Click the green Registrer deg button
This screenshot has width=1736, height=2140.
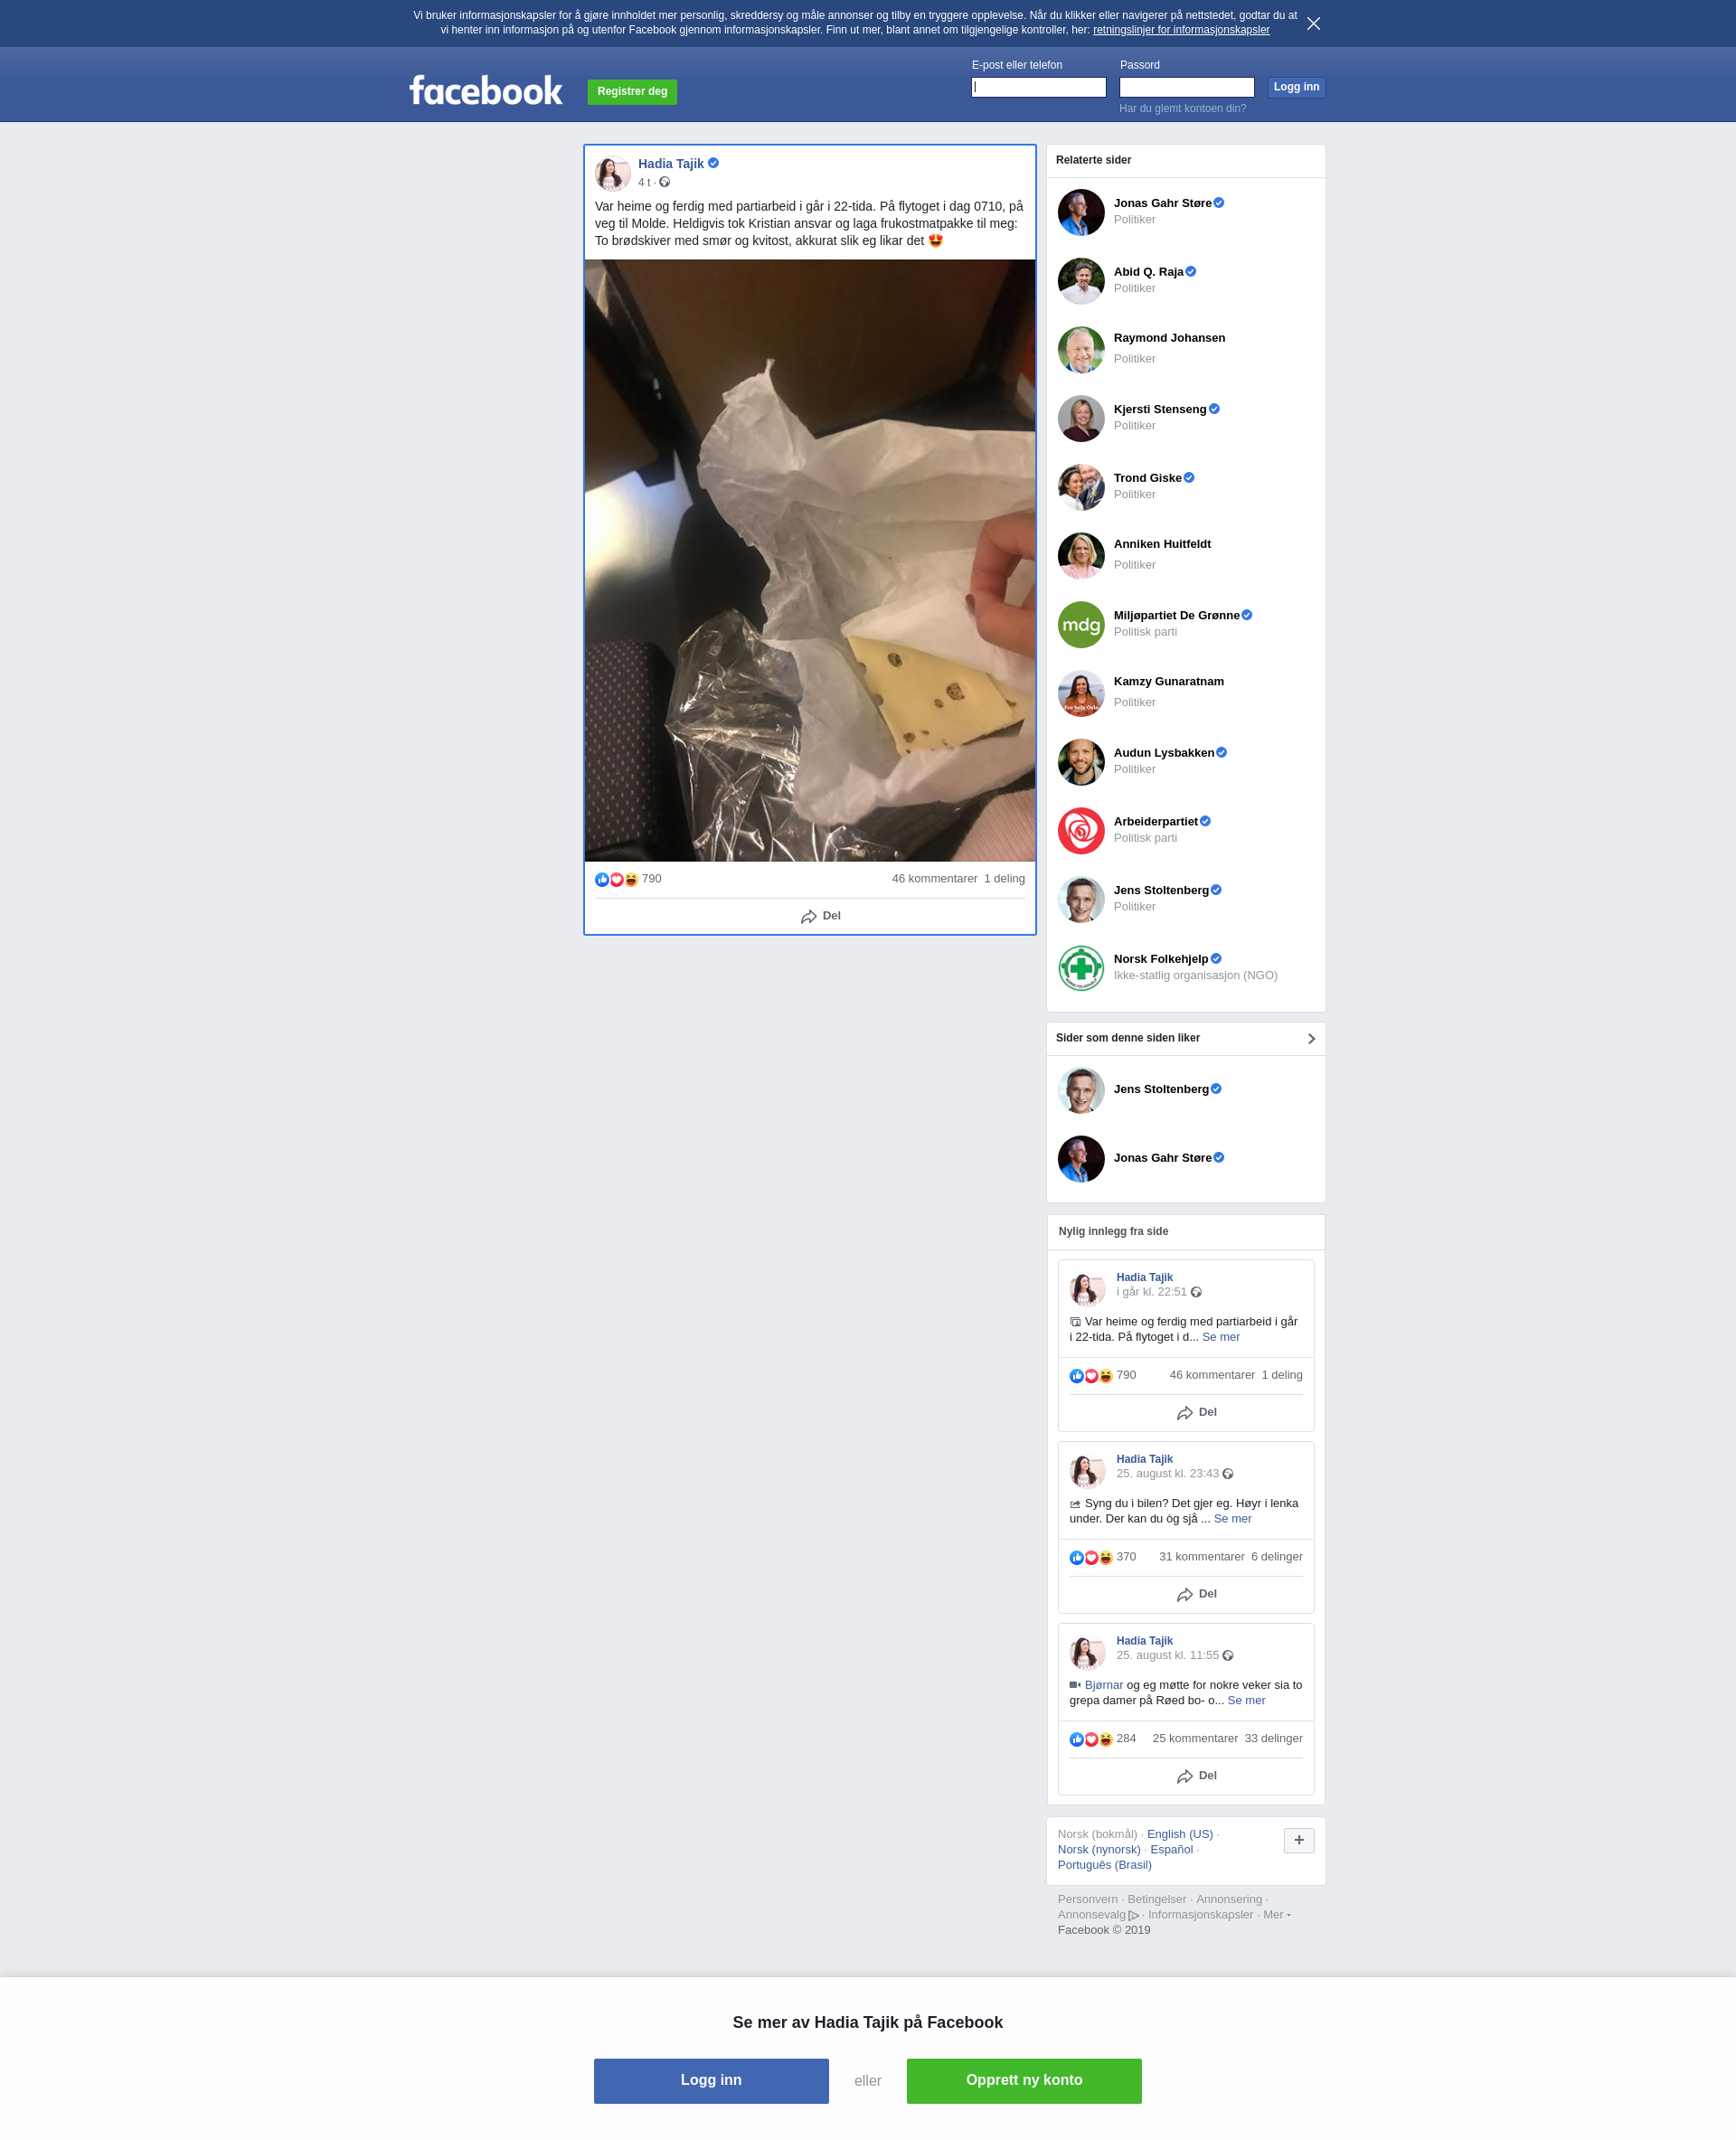pyautogui.click(x=632, y=92)
